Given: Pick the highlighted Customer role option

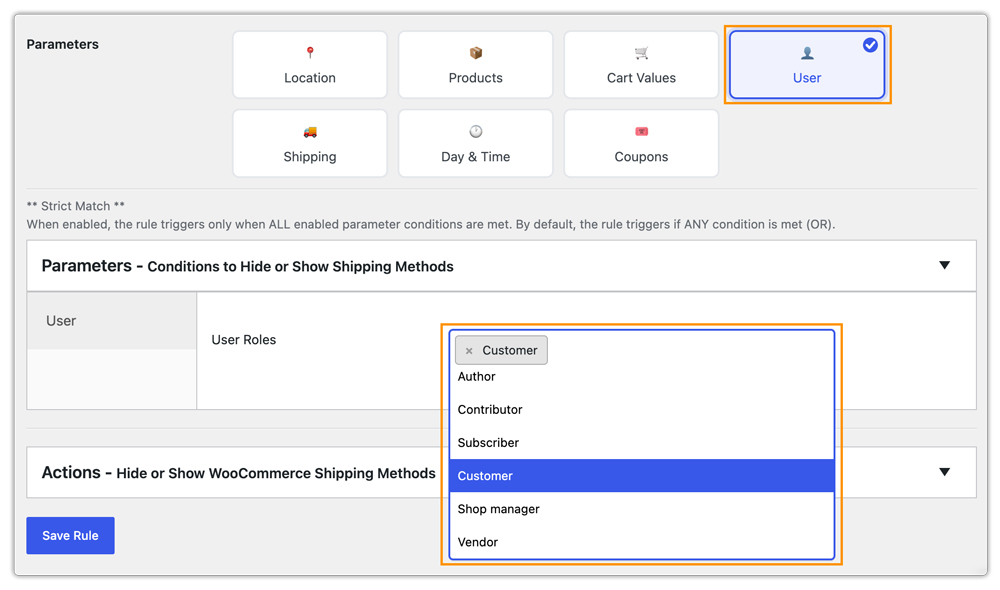Looking at the screenshot, I should pos(642,476).
